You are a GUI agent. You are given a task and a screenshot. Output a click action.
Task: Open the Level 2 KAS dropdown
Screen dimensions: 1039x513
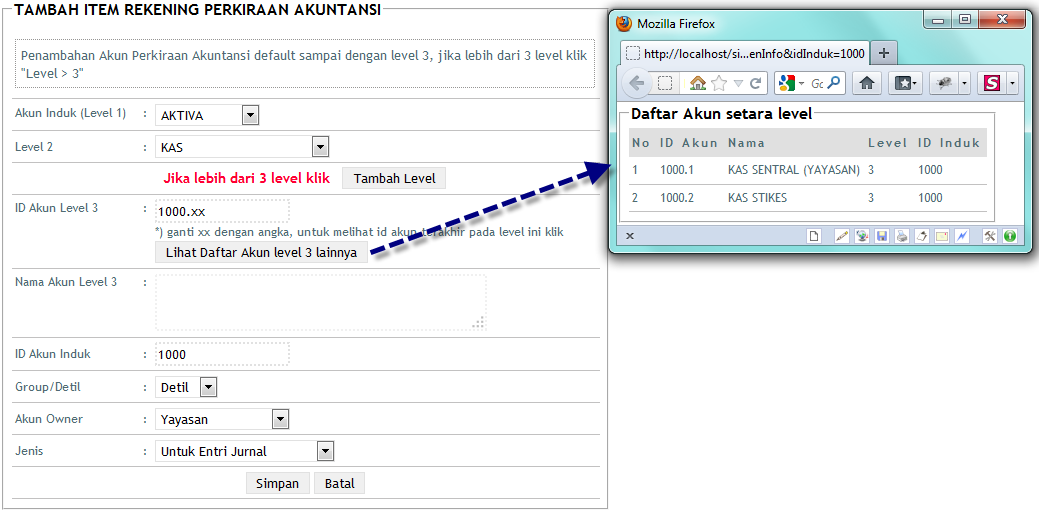point(242,147)
